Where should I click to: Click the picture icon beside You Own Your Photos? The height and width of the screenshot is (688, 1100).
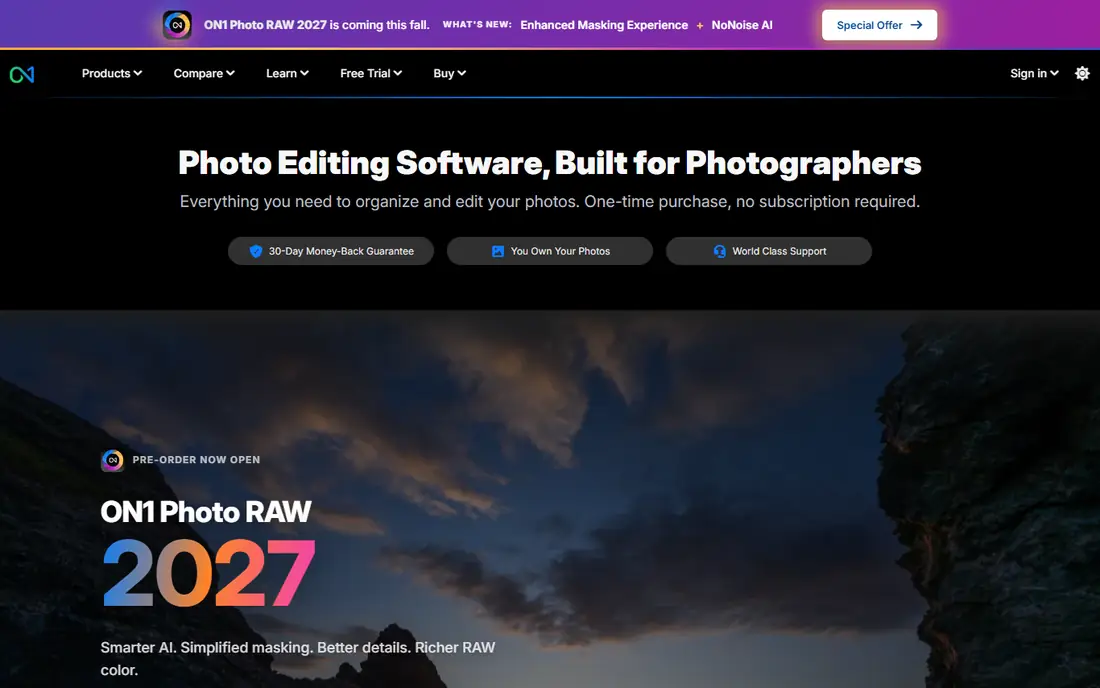point(498,251)
